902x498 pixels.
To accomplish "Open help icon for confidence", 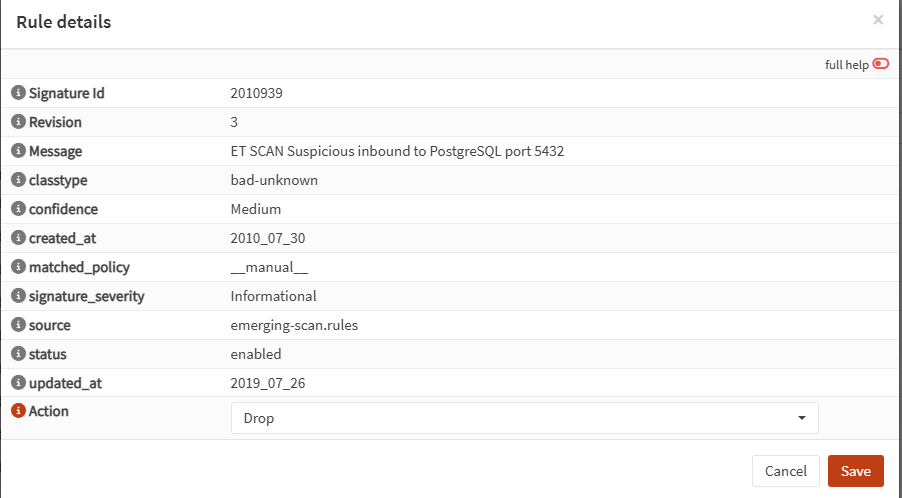I will coord(18,208).
